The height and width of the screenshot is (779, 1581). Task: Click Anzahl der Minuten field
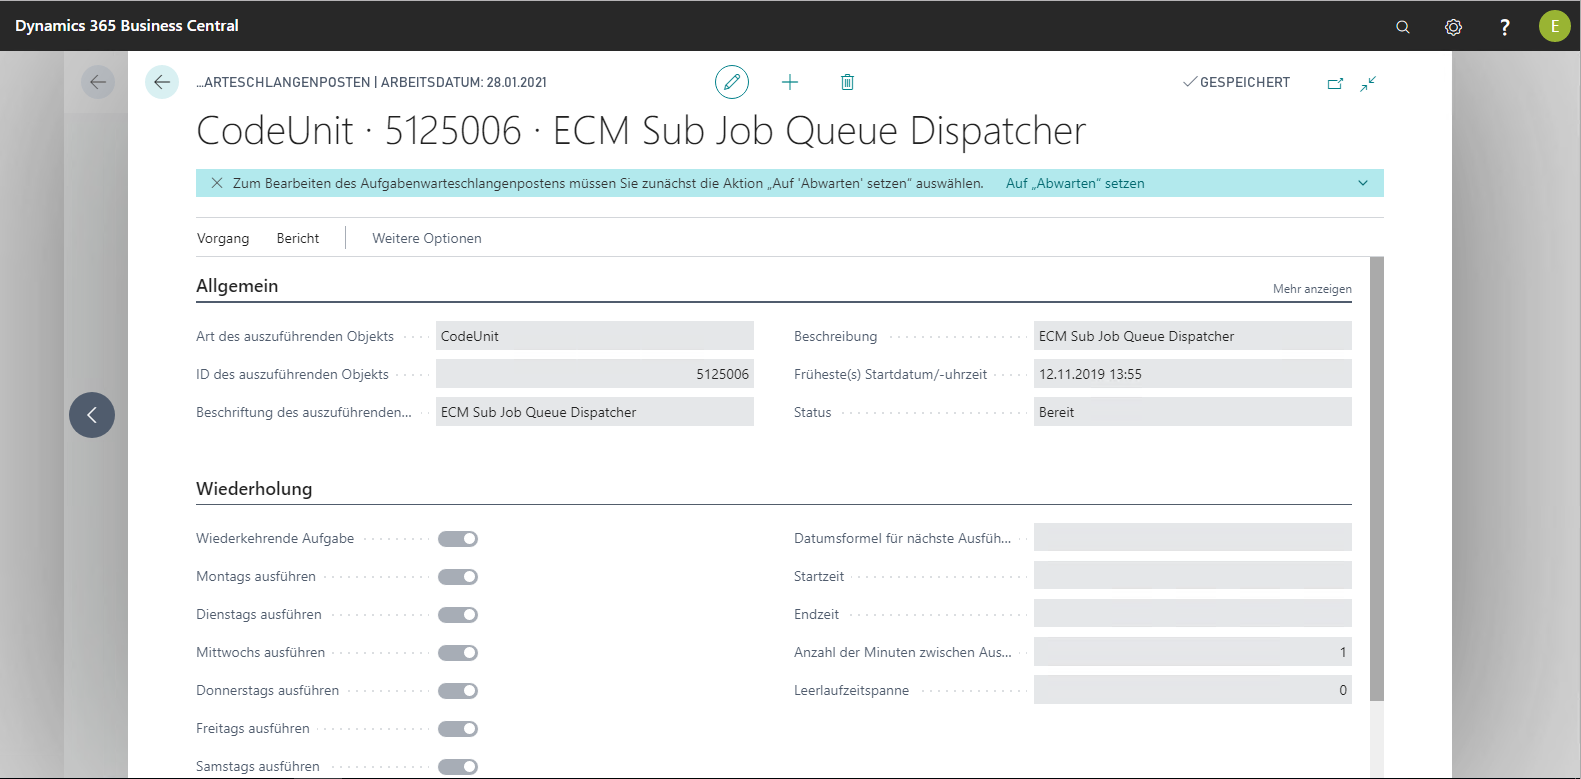click(1193, 652)
